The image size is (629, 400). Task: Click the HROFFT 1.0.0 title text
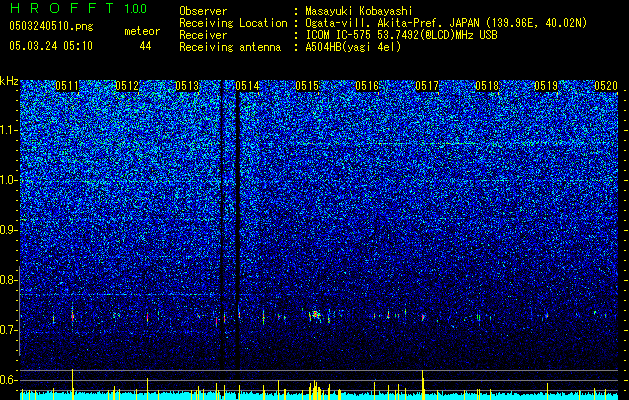78,8
